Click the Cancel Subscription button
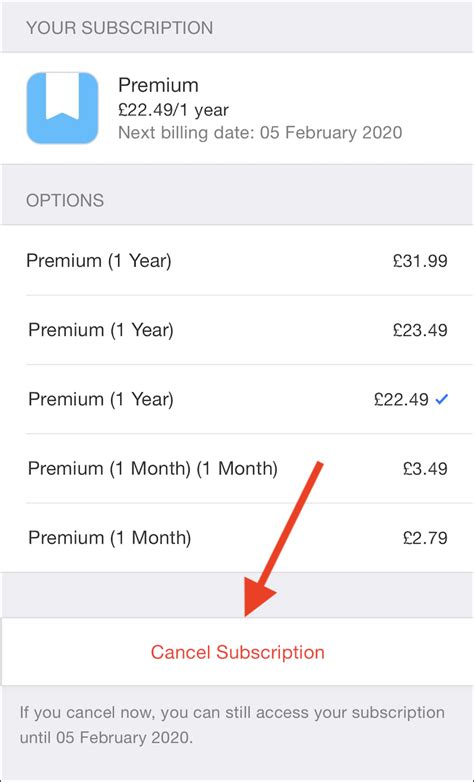The height and width of the screenshot is (782, 474). coord(237,652)
